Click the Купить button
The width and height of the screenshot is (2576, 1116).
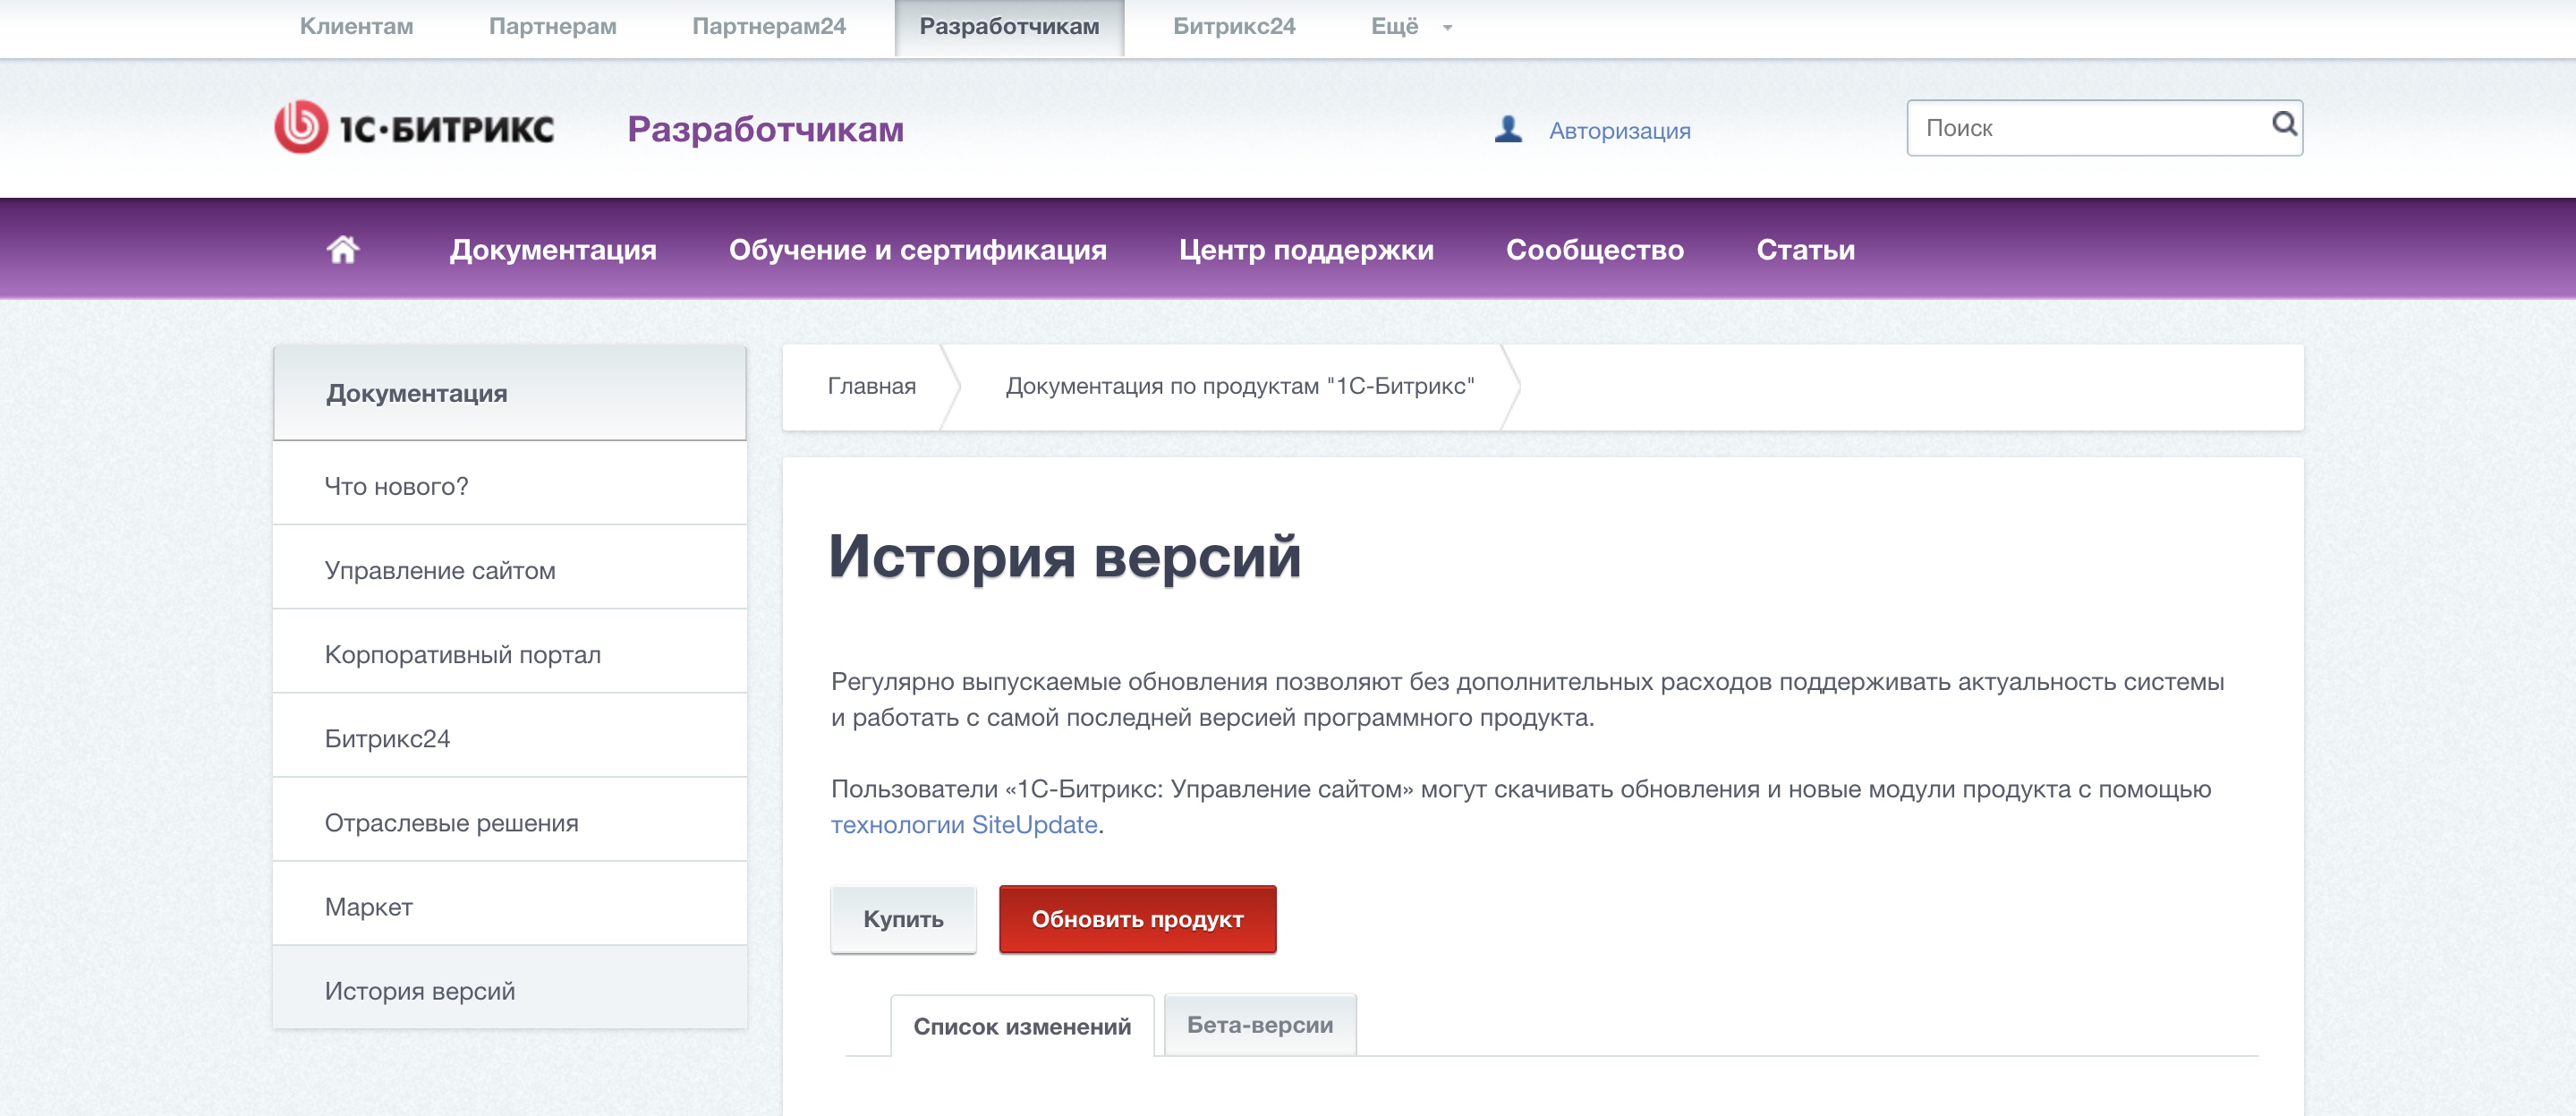point(903,919)
